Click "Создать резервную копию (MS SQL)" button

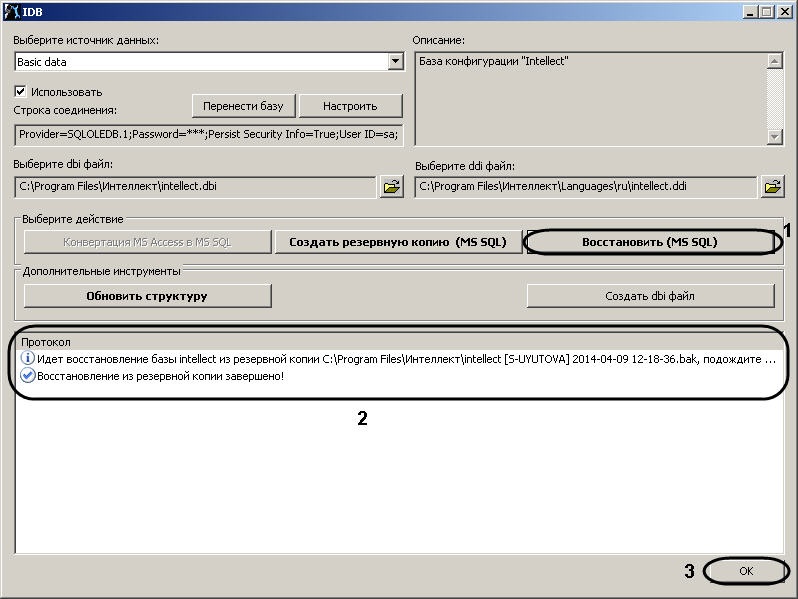[x=398, y=242]
